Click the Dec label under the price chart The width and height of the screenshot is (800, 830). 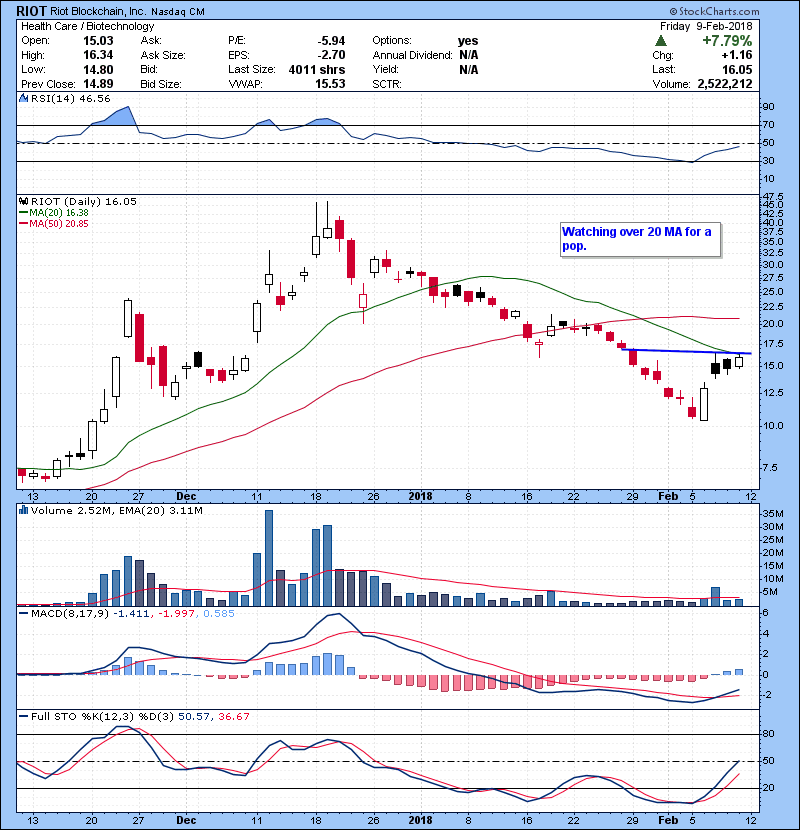[x=186, y=497]
